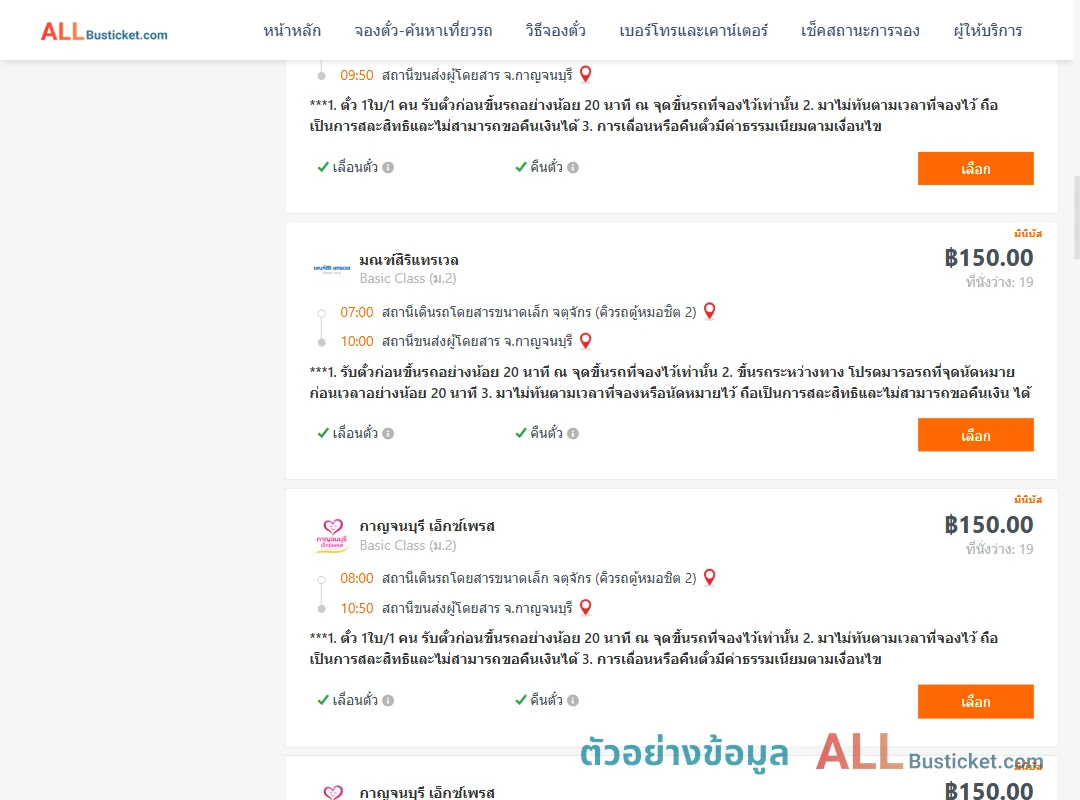The width and height of the screenshot is (1080, 800).
Task: Open the ALLBusticket.com logo home link
Action: click(x=104, y=32)
